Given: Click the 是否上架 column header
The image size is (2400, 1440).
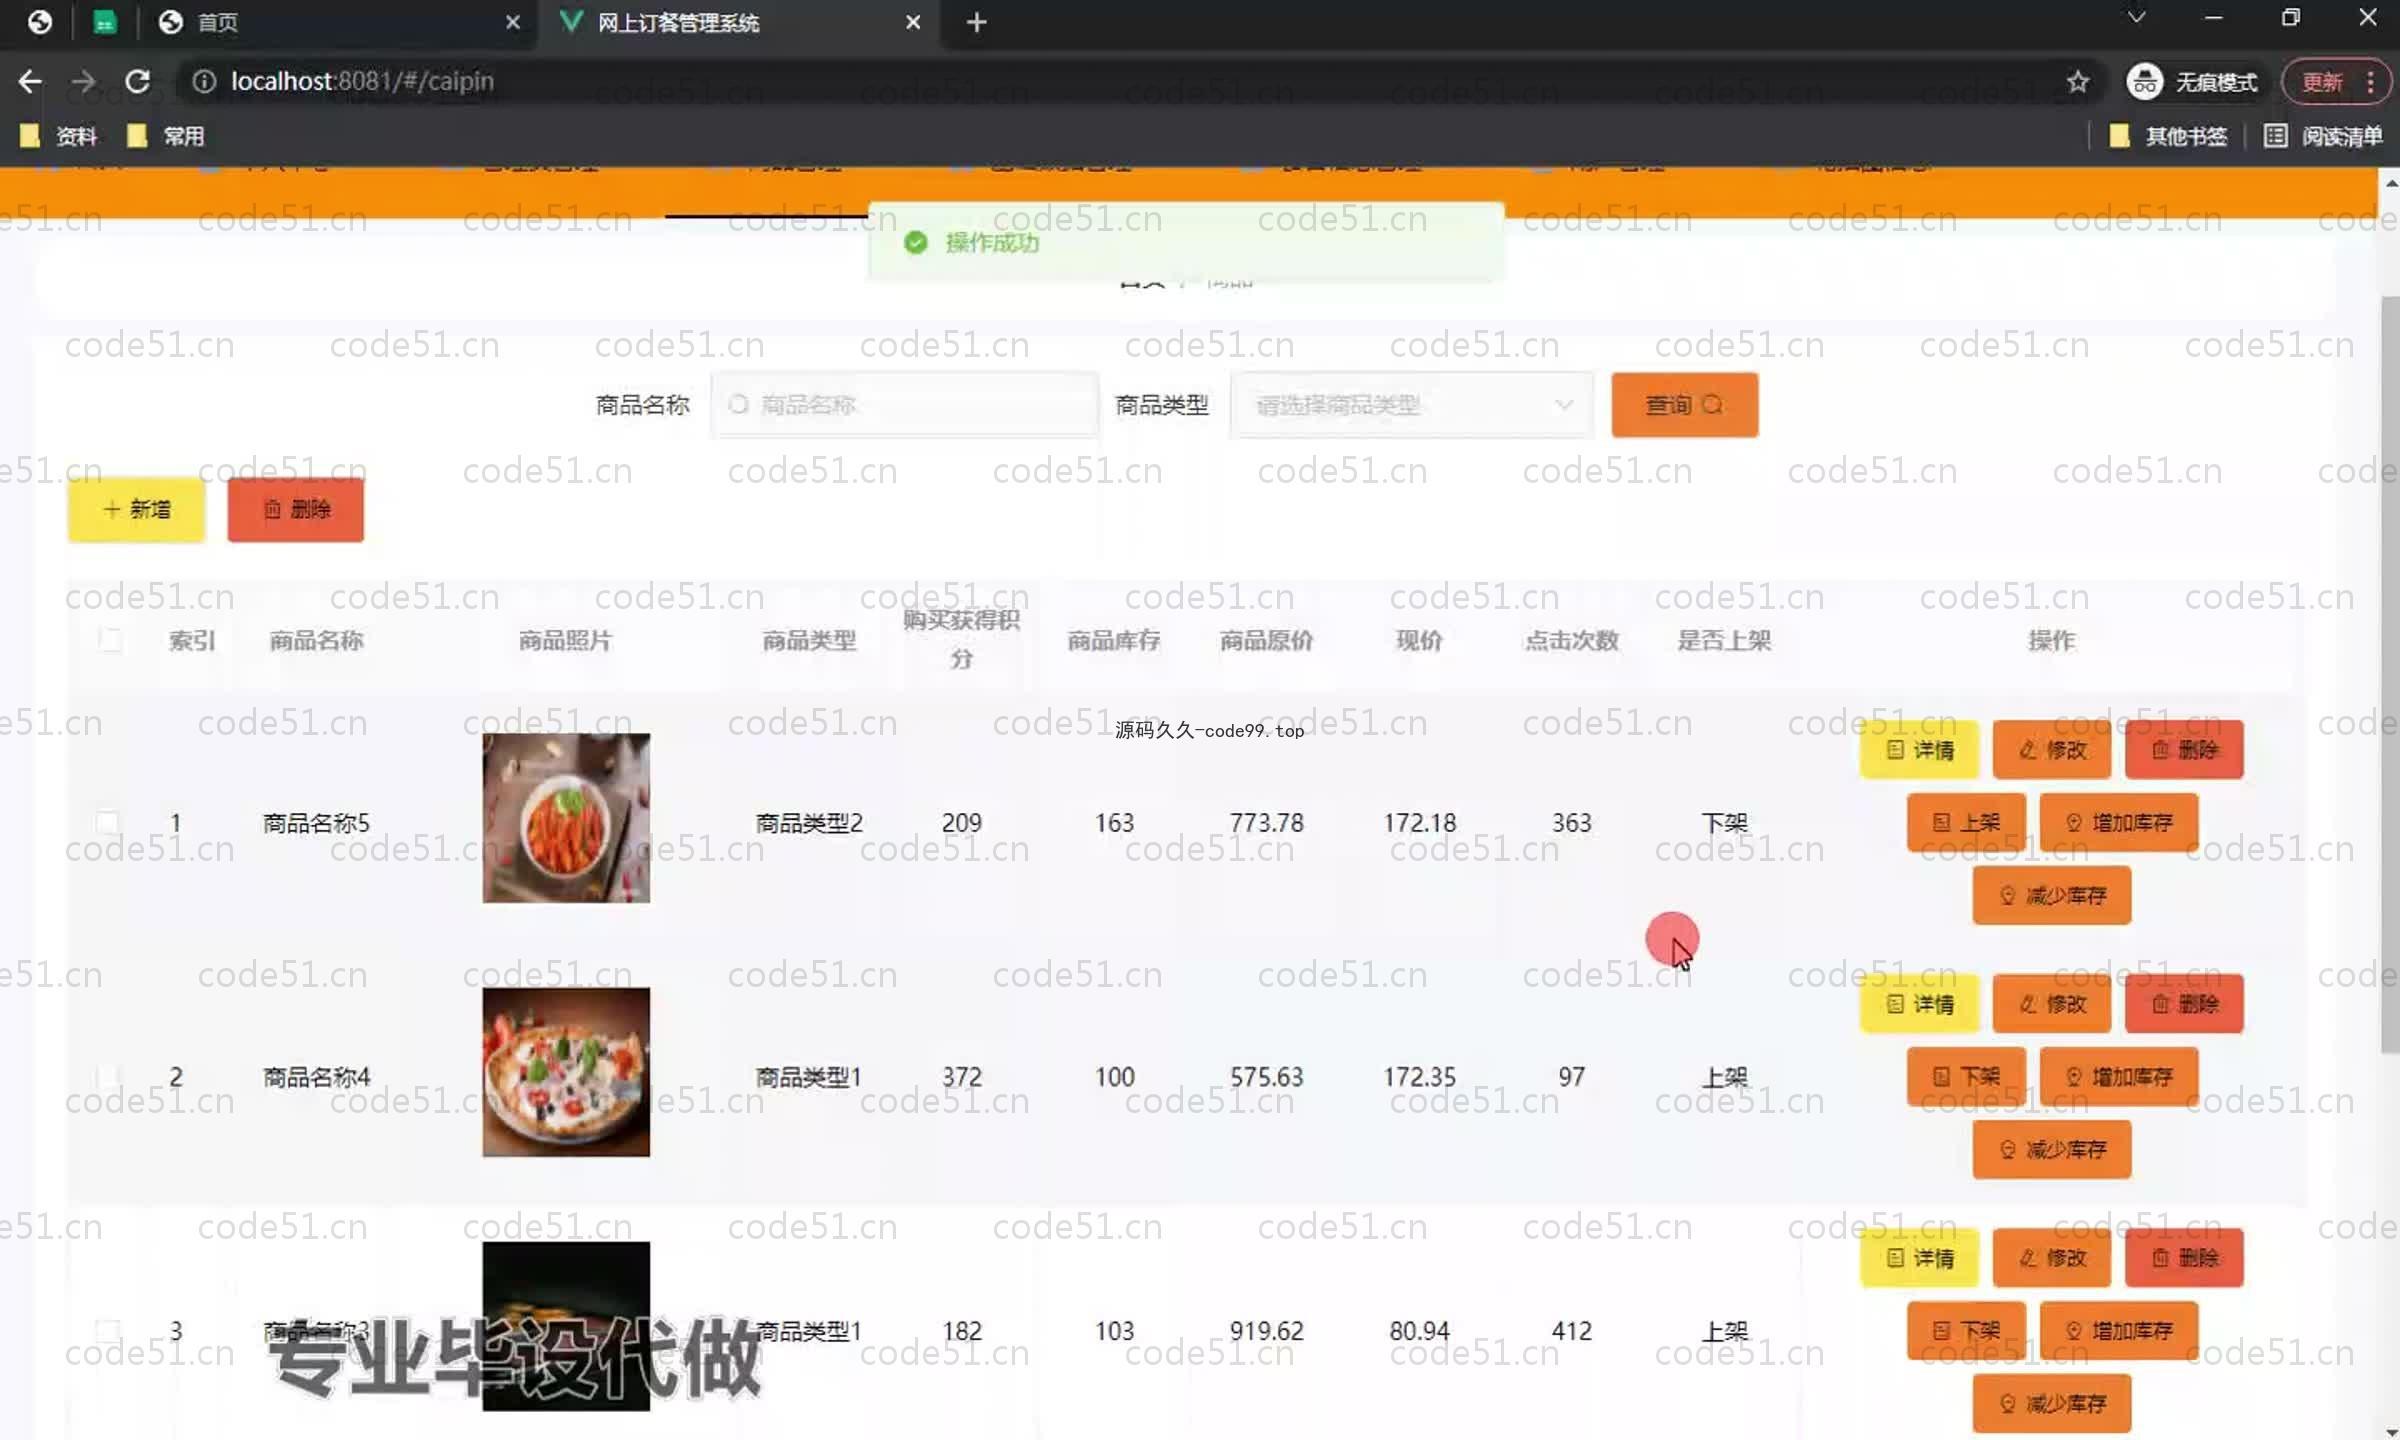Looking at the screenshot, I should [1724, 640].
